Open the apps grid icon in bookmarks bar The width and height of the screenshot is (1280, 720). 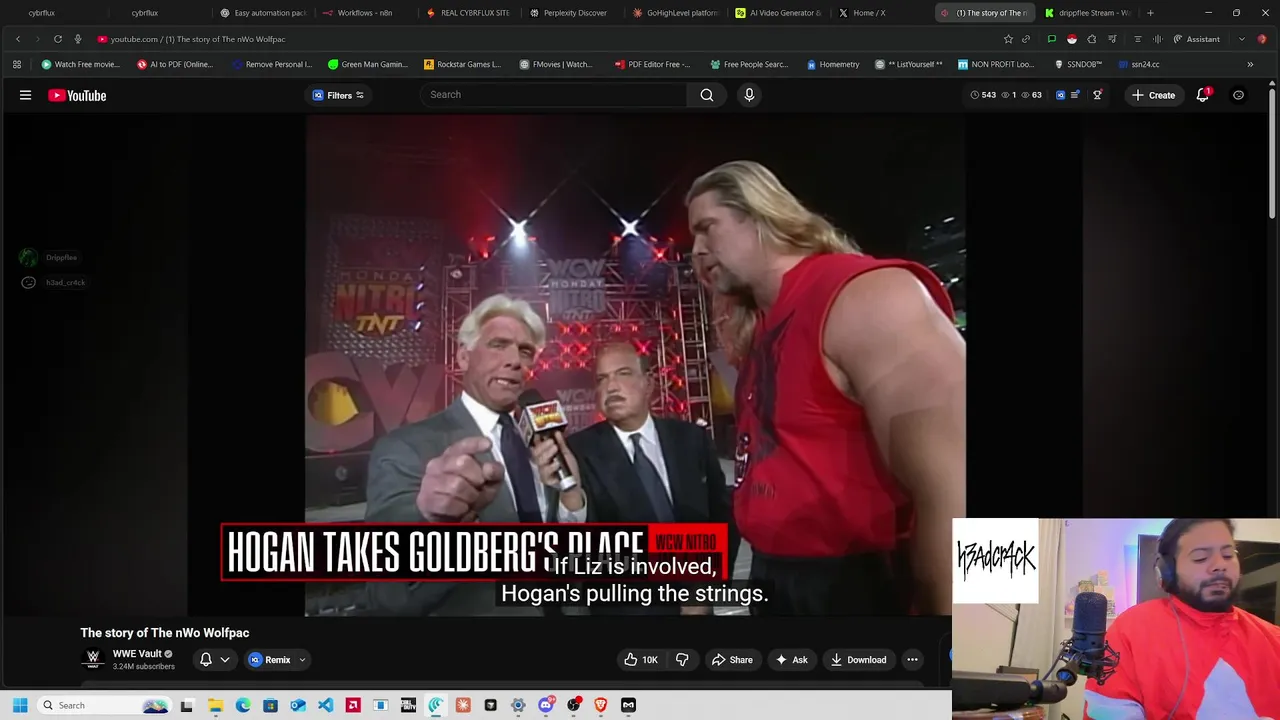(x=17, y=64)
